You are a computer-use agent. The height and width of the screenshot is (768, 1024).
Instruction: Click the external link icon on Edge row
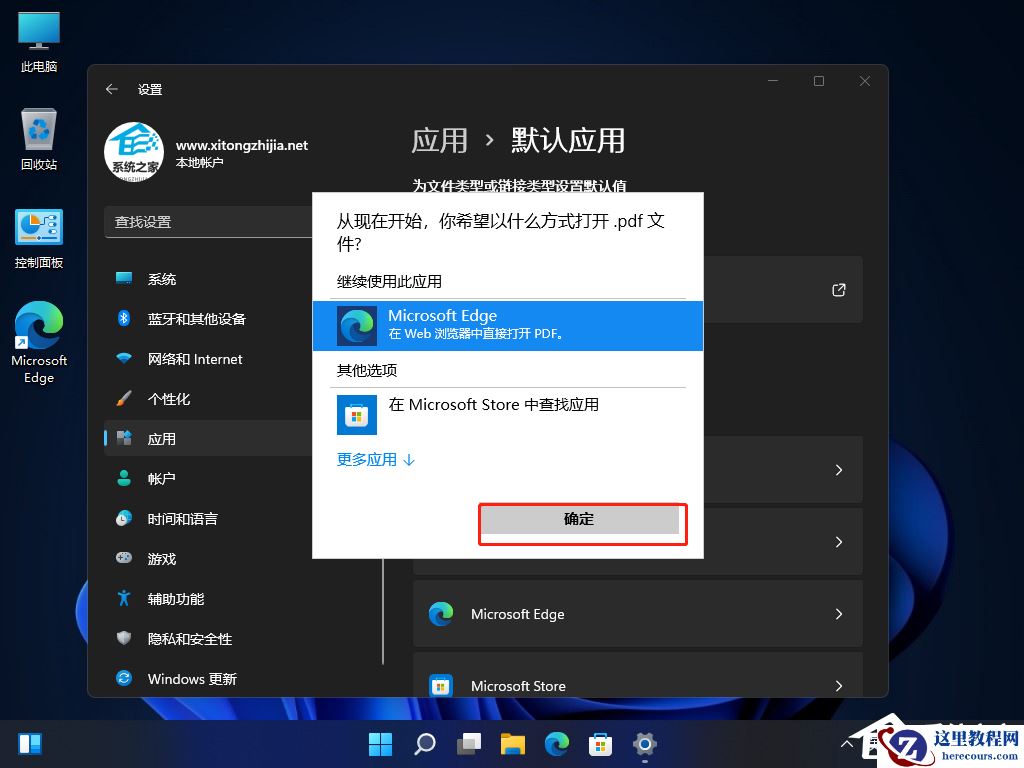840,290
